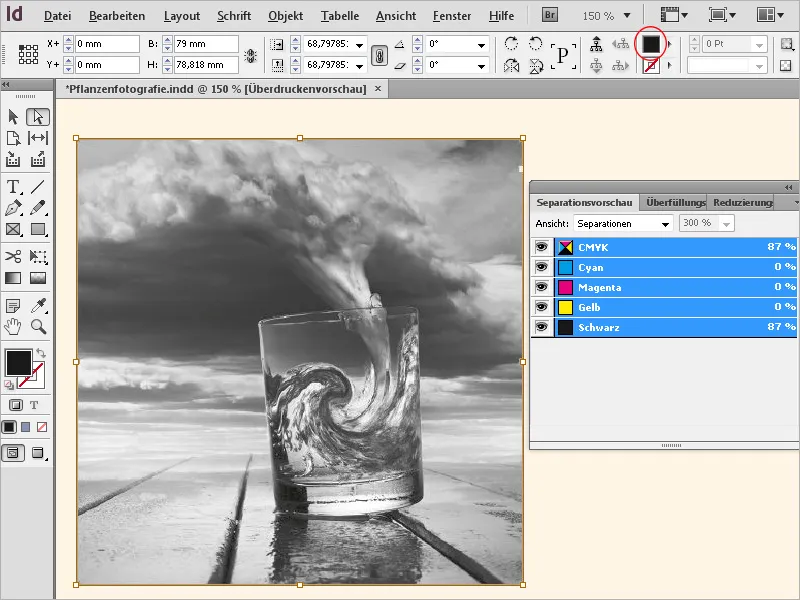Screen dimensions: 800x600
Task: Open the Fenster menu
Action: click(x=452, y=15)
